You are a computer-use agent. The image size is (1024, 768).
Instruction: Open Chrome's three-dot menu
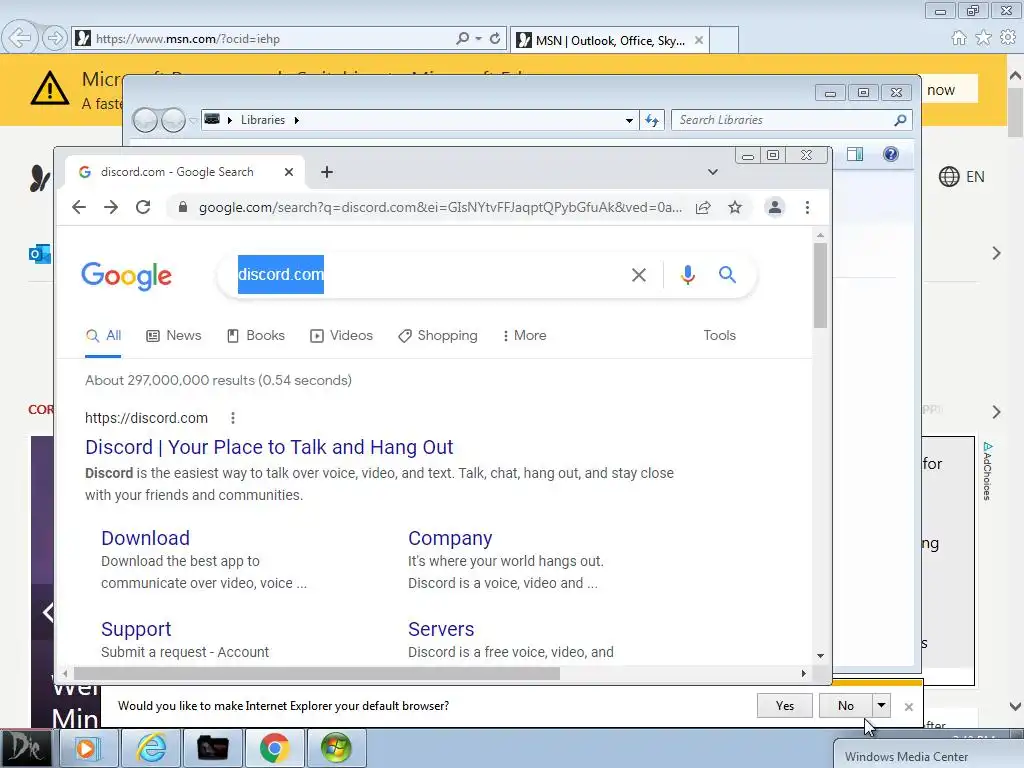click(x=807, y=208)
